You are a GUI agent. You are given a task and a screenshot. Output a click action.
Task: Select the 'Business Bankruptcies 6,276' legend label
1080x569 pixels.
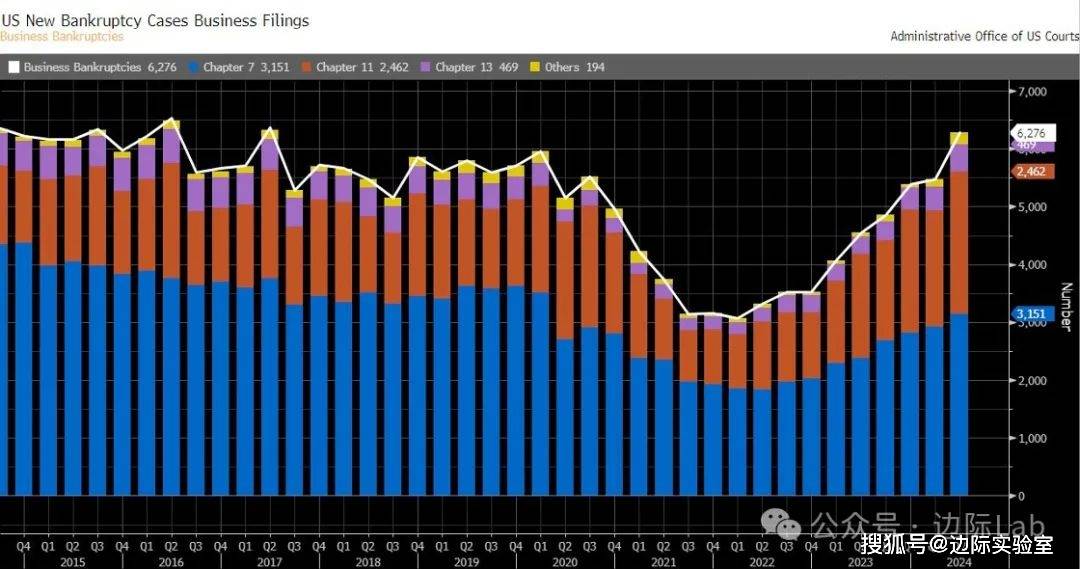tap(100, 68)
